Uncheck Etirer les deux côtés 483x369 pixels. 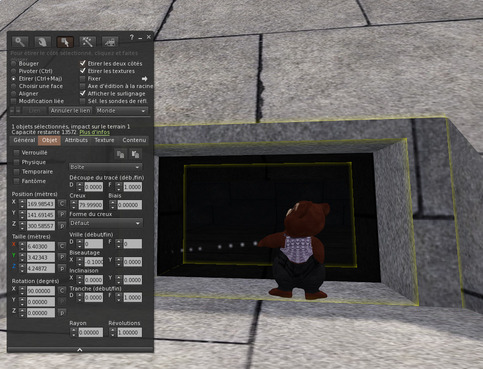pos(83,63)
